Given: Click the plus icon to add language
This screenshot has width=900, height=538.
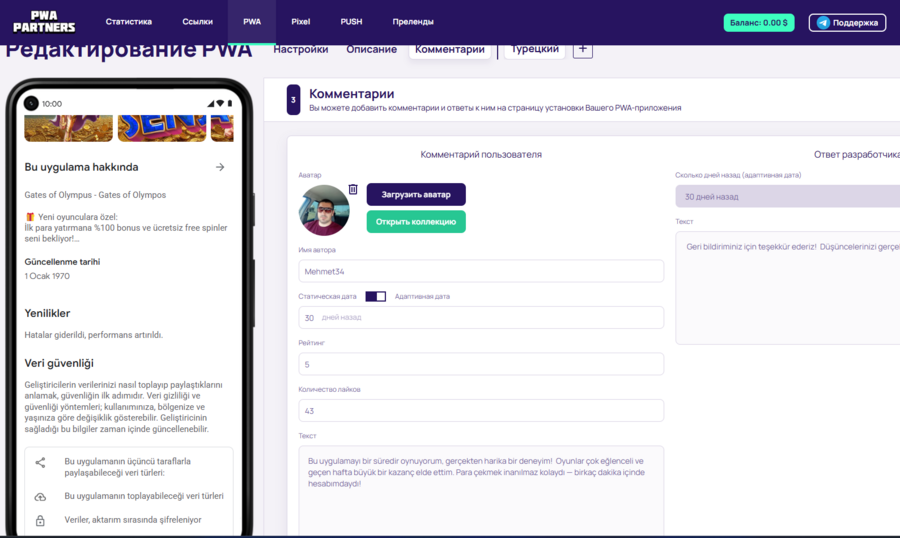Looking at the screenshot, I should [582, 49].
